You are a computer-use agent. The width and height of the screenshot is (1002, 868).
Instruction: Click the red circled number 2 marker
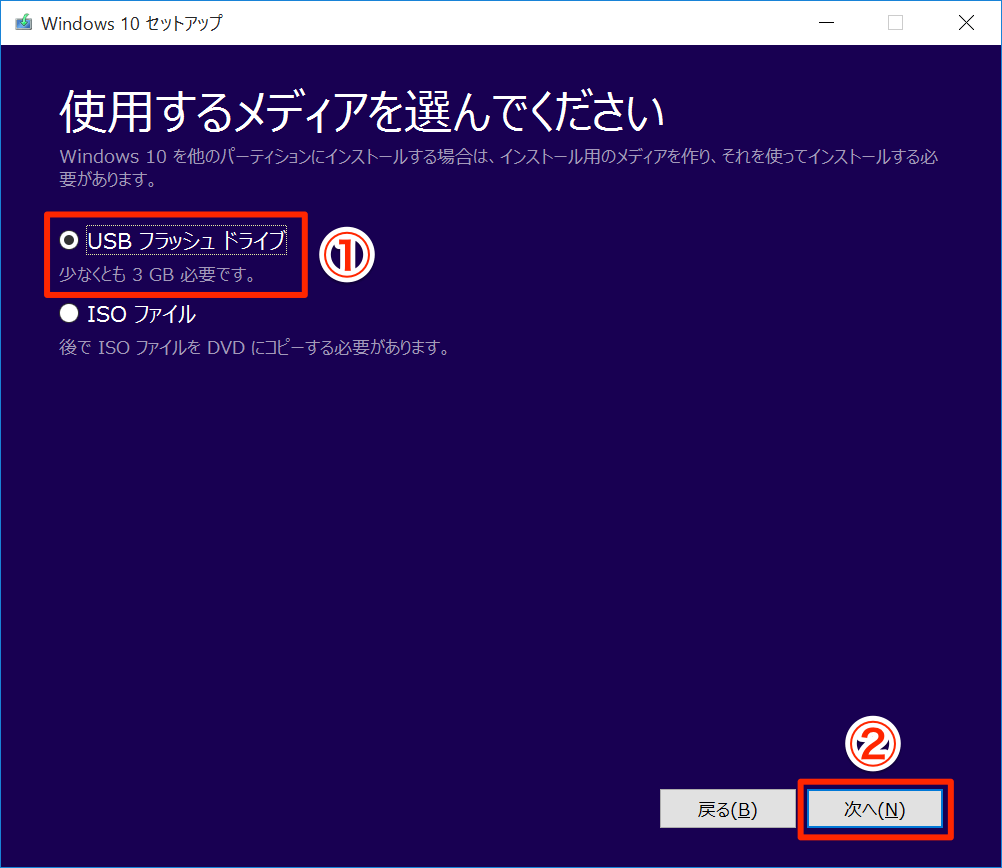(874, 745)
